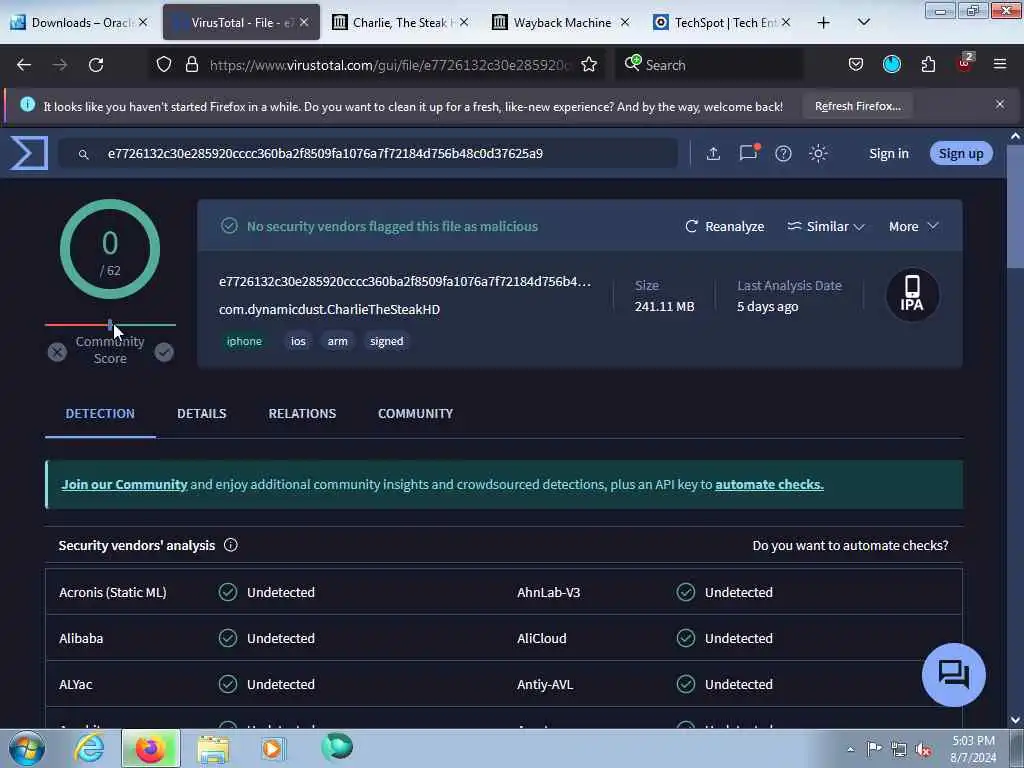Click the 0 / 62 detection score circle
Viewport: 1024px width, 768px height.
pyautogui.click(x=110, y=249)
